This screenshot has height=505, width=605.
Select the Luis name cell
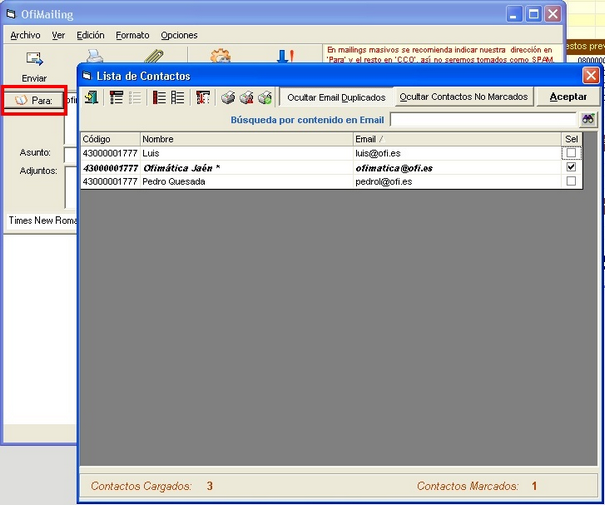[247, 153]
